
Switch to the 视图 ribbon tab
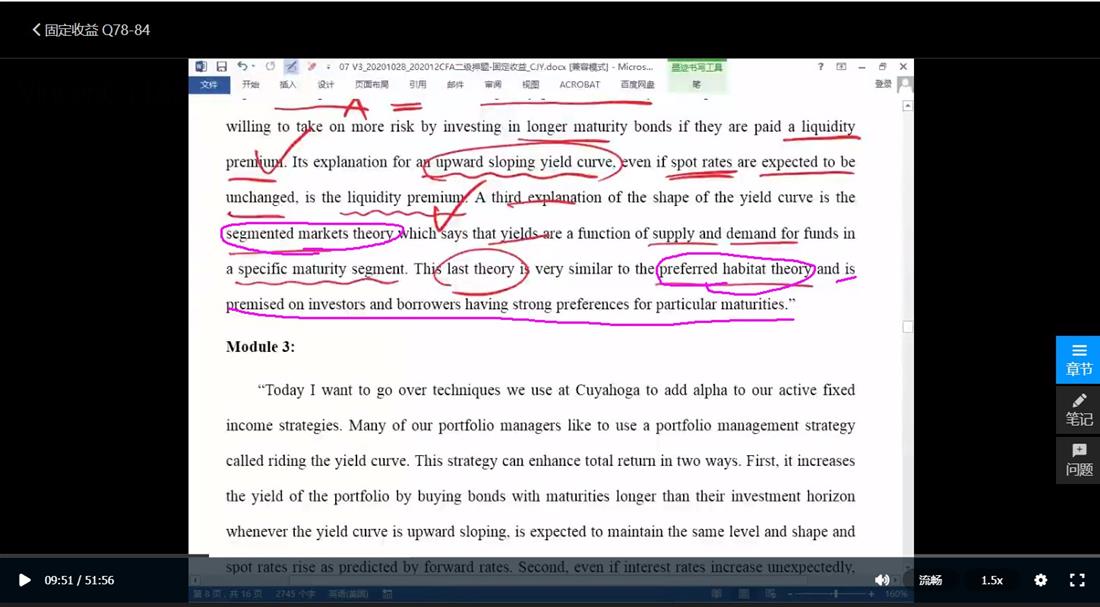click(530, 84)
